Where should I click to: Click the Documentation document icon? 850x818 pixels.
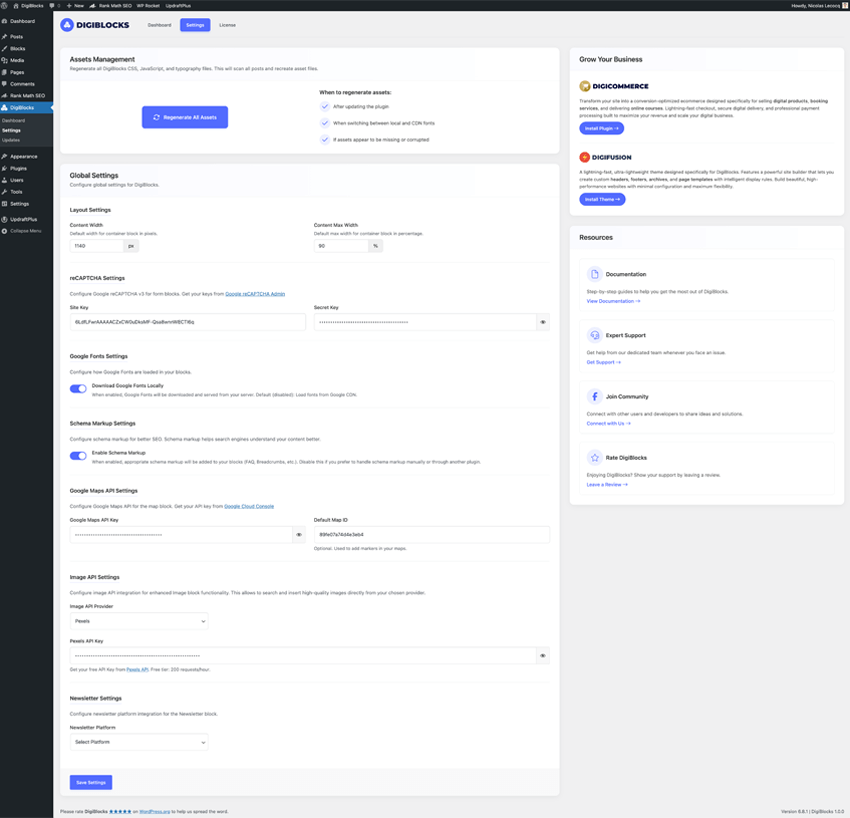(594, 274)
